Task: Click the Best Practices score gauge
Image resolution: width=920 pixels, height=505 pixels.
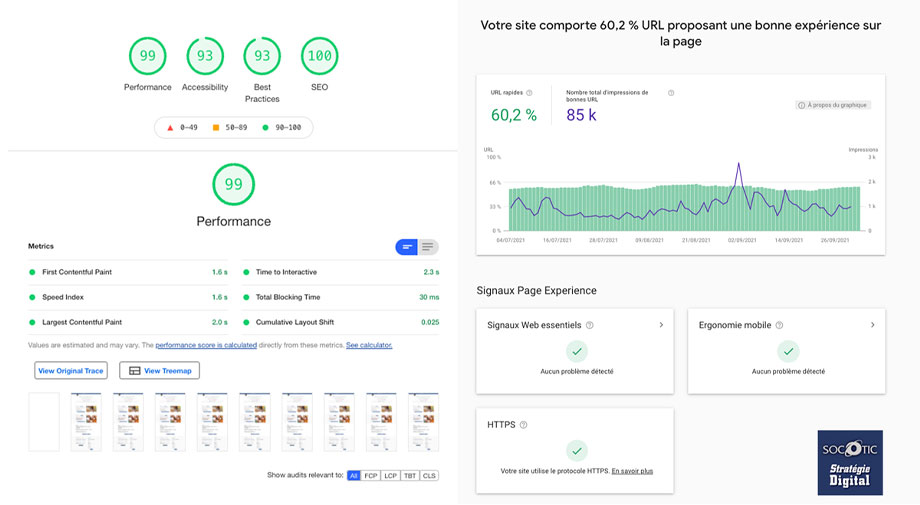Action: pos(262,56)
